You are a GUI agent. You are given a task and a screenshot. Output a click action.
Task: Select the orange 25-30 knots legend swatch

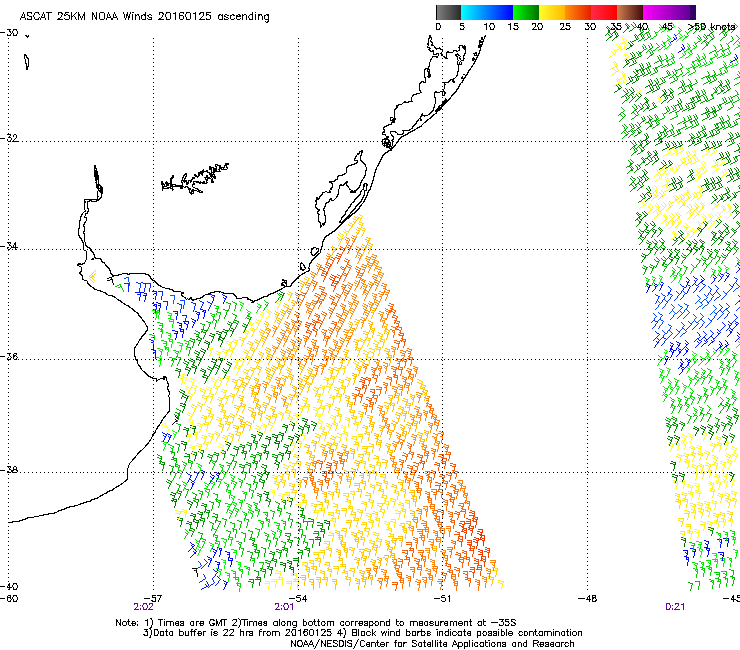(578, 12)
